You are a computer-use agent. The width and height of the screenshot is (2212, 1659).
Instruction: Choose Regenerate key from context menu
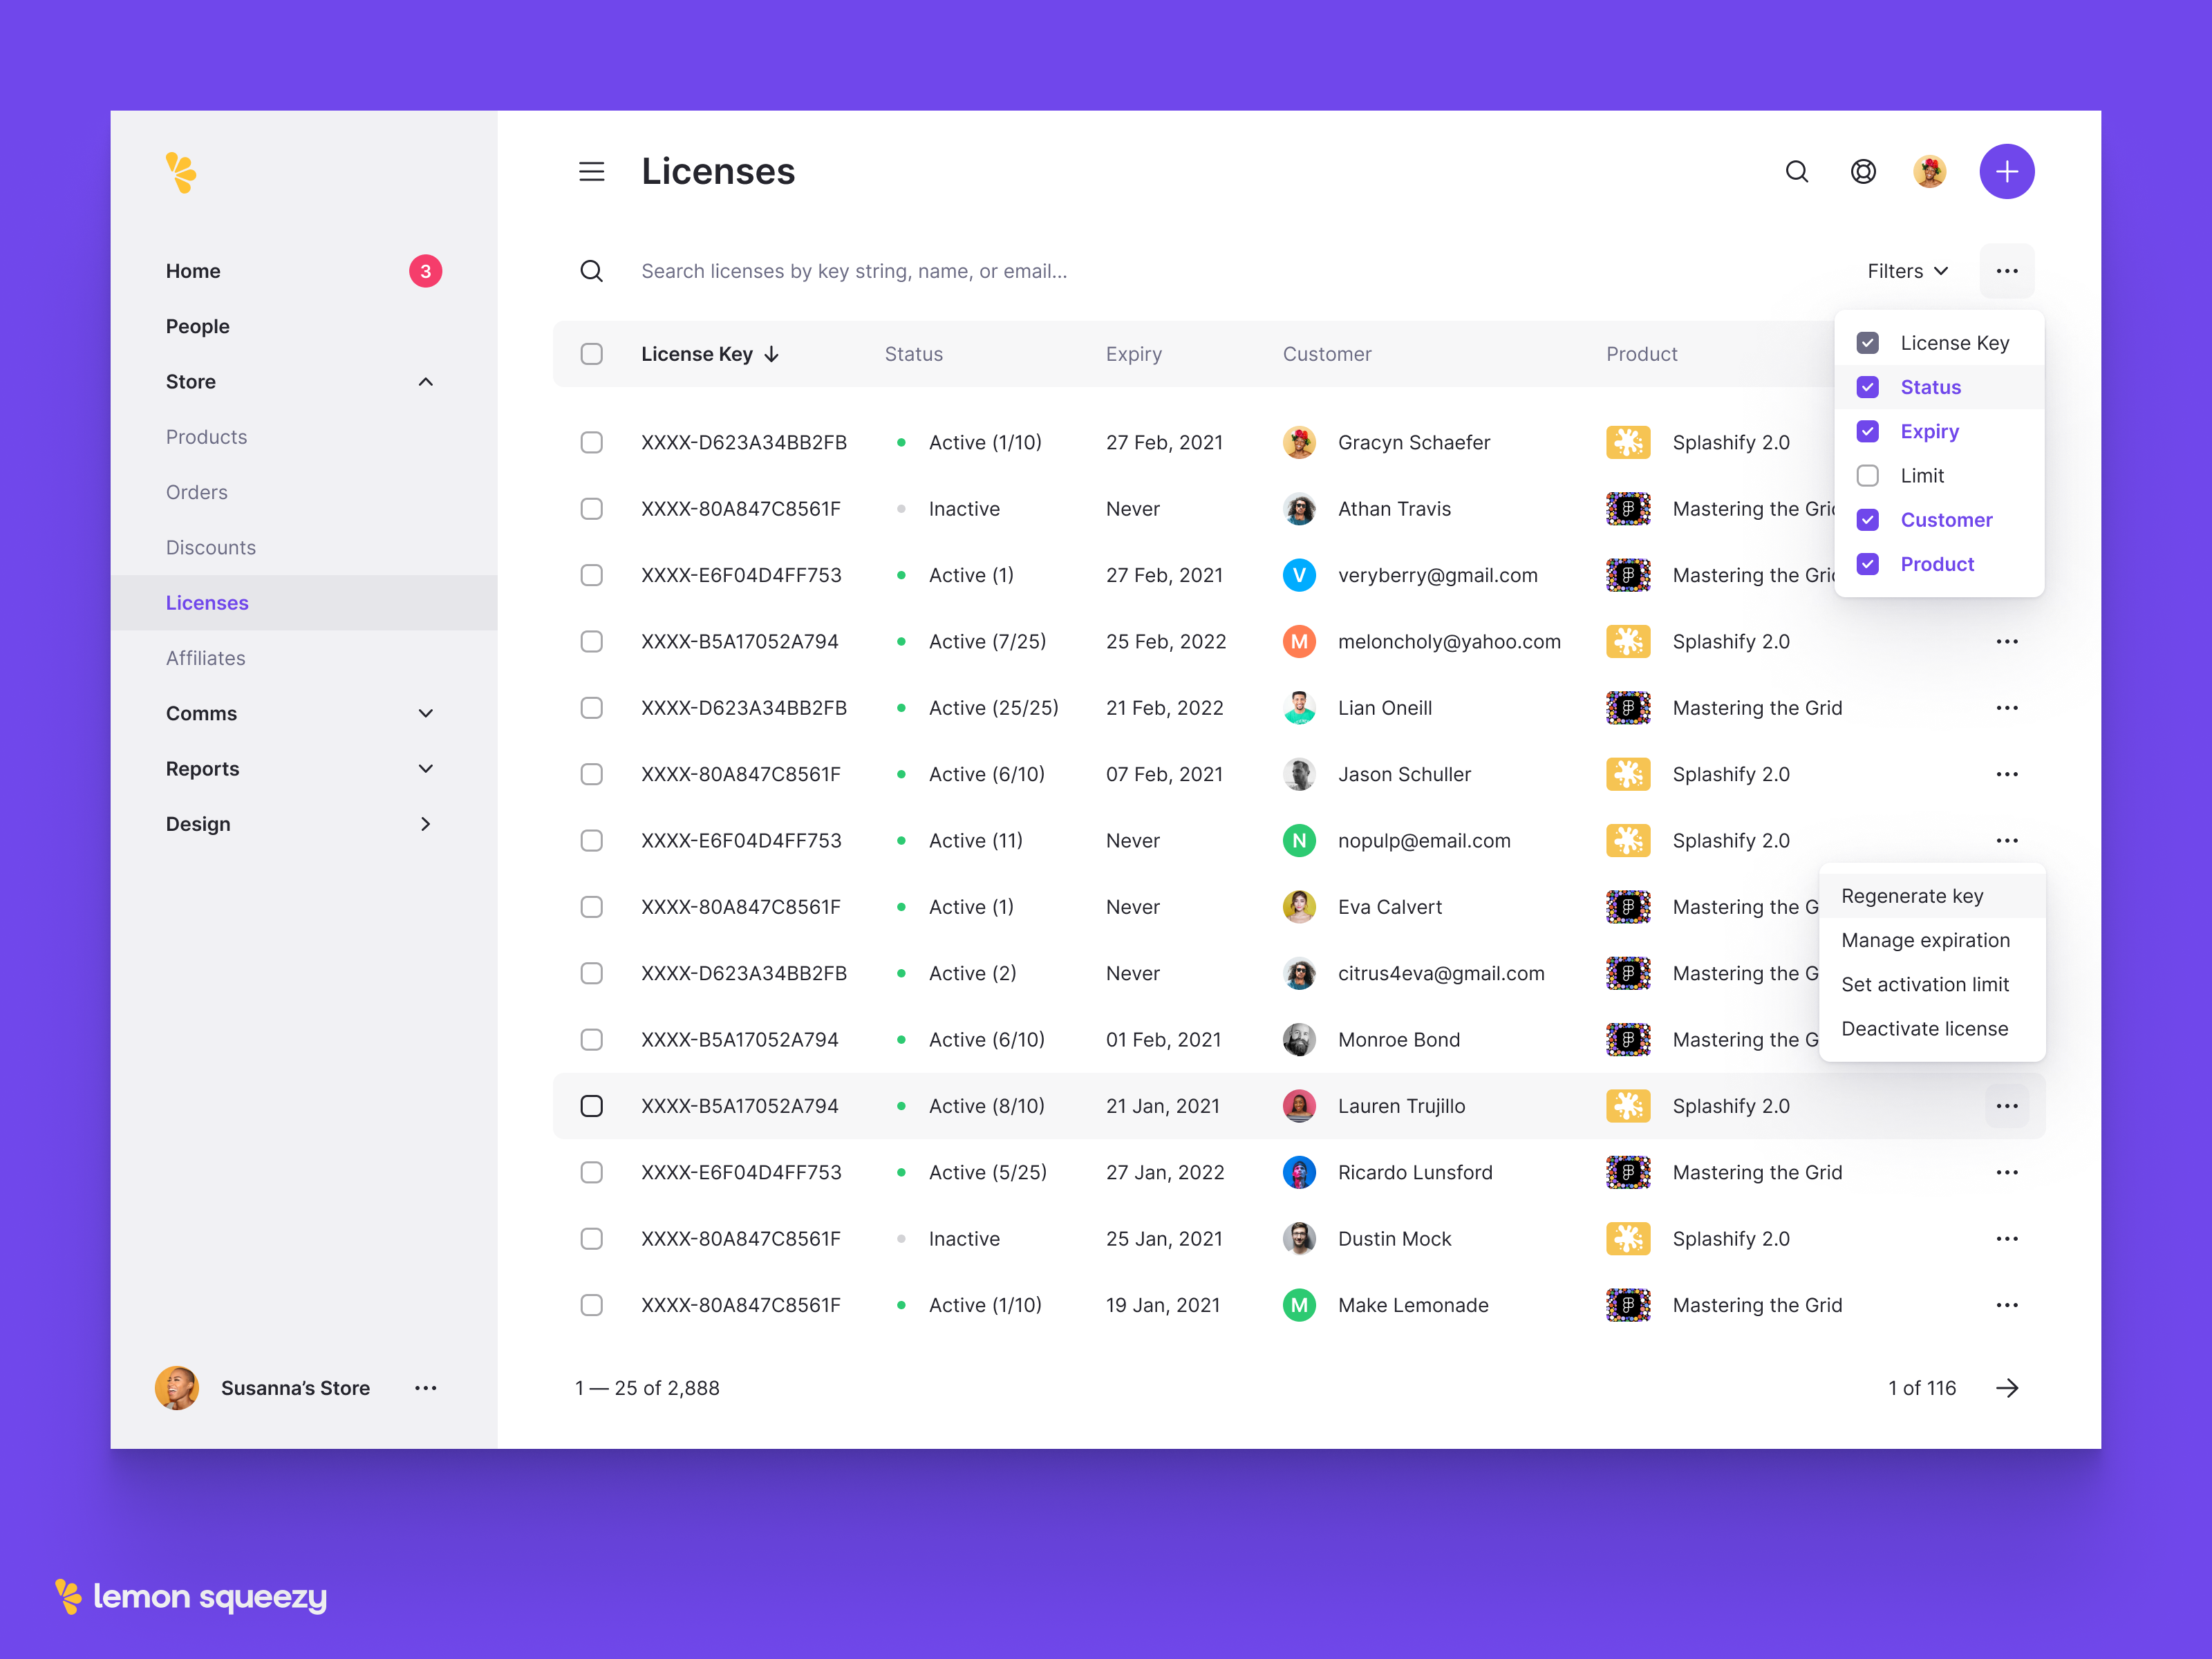pyautogui.click(x=1911, y=896)
